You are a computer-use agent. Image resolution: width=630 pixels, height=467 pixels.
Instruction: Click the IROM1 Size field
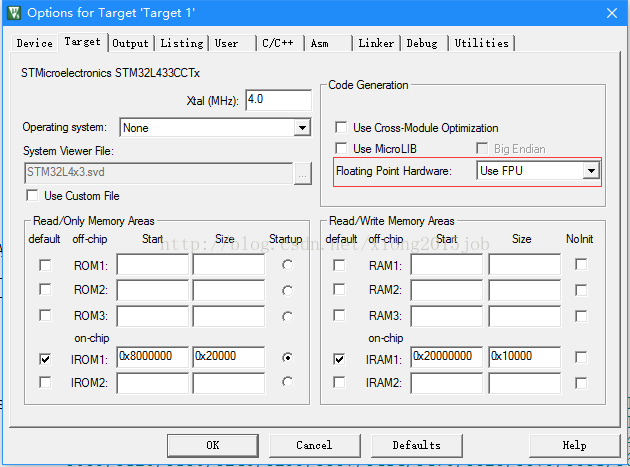click(x=229, y=357)
